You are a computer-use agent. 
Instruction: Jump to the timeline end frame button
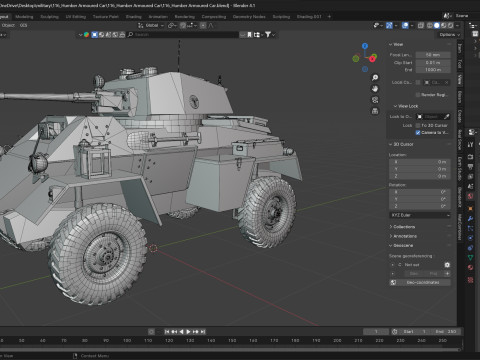click(x=203, y=332)
